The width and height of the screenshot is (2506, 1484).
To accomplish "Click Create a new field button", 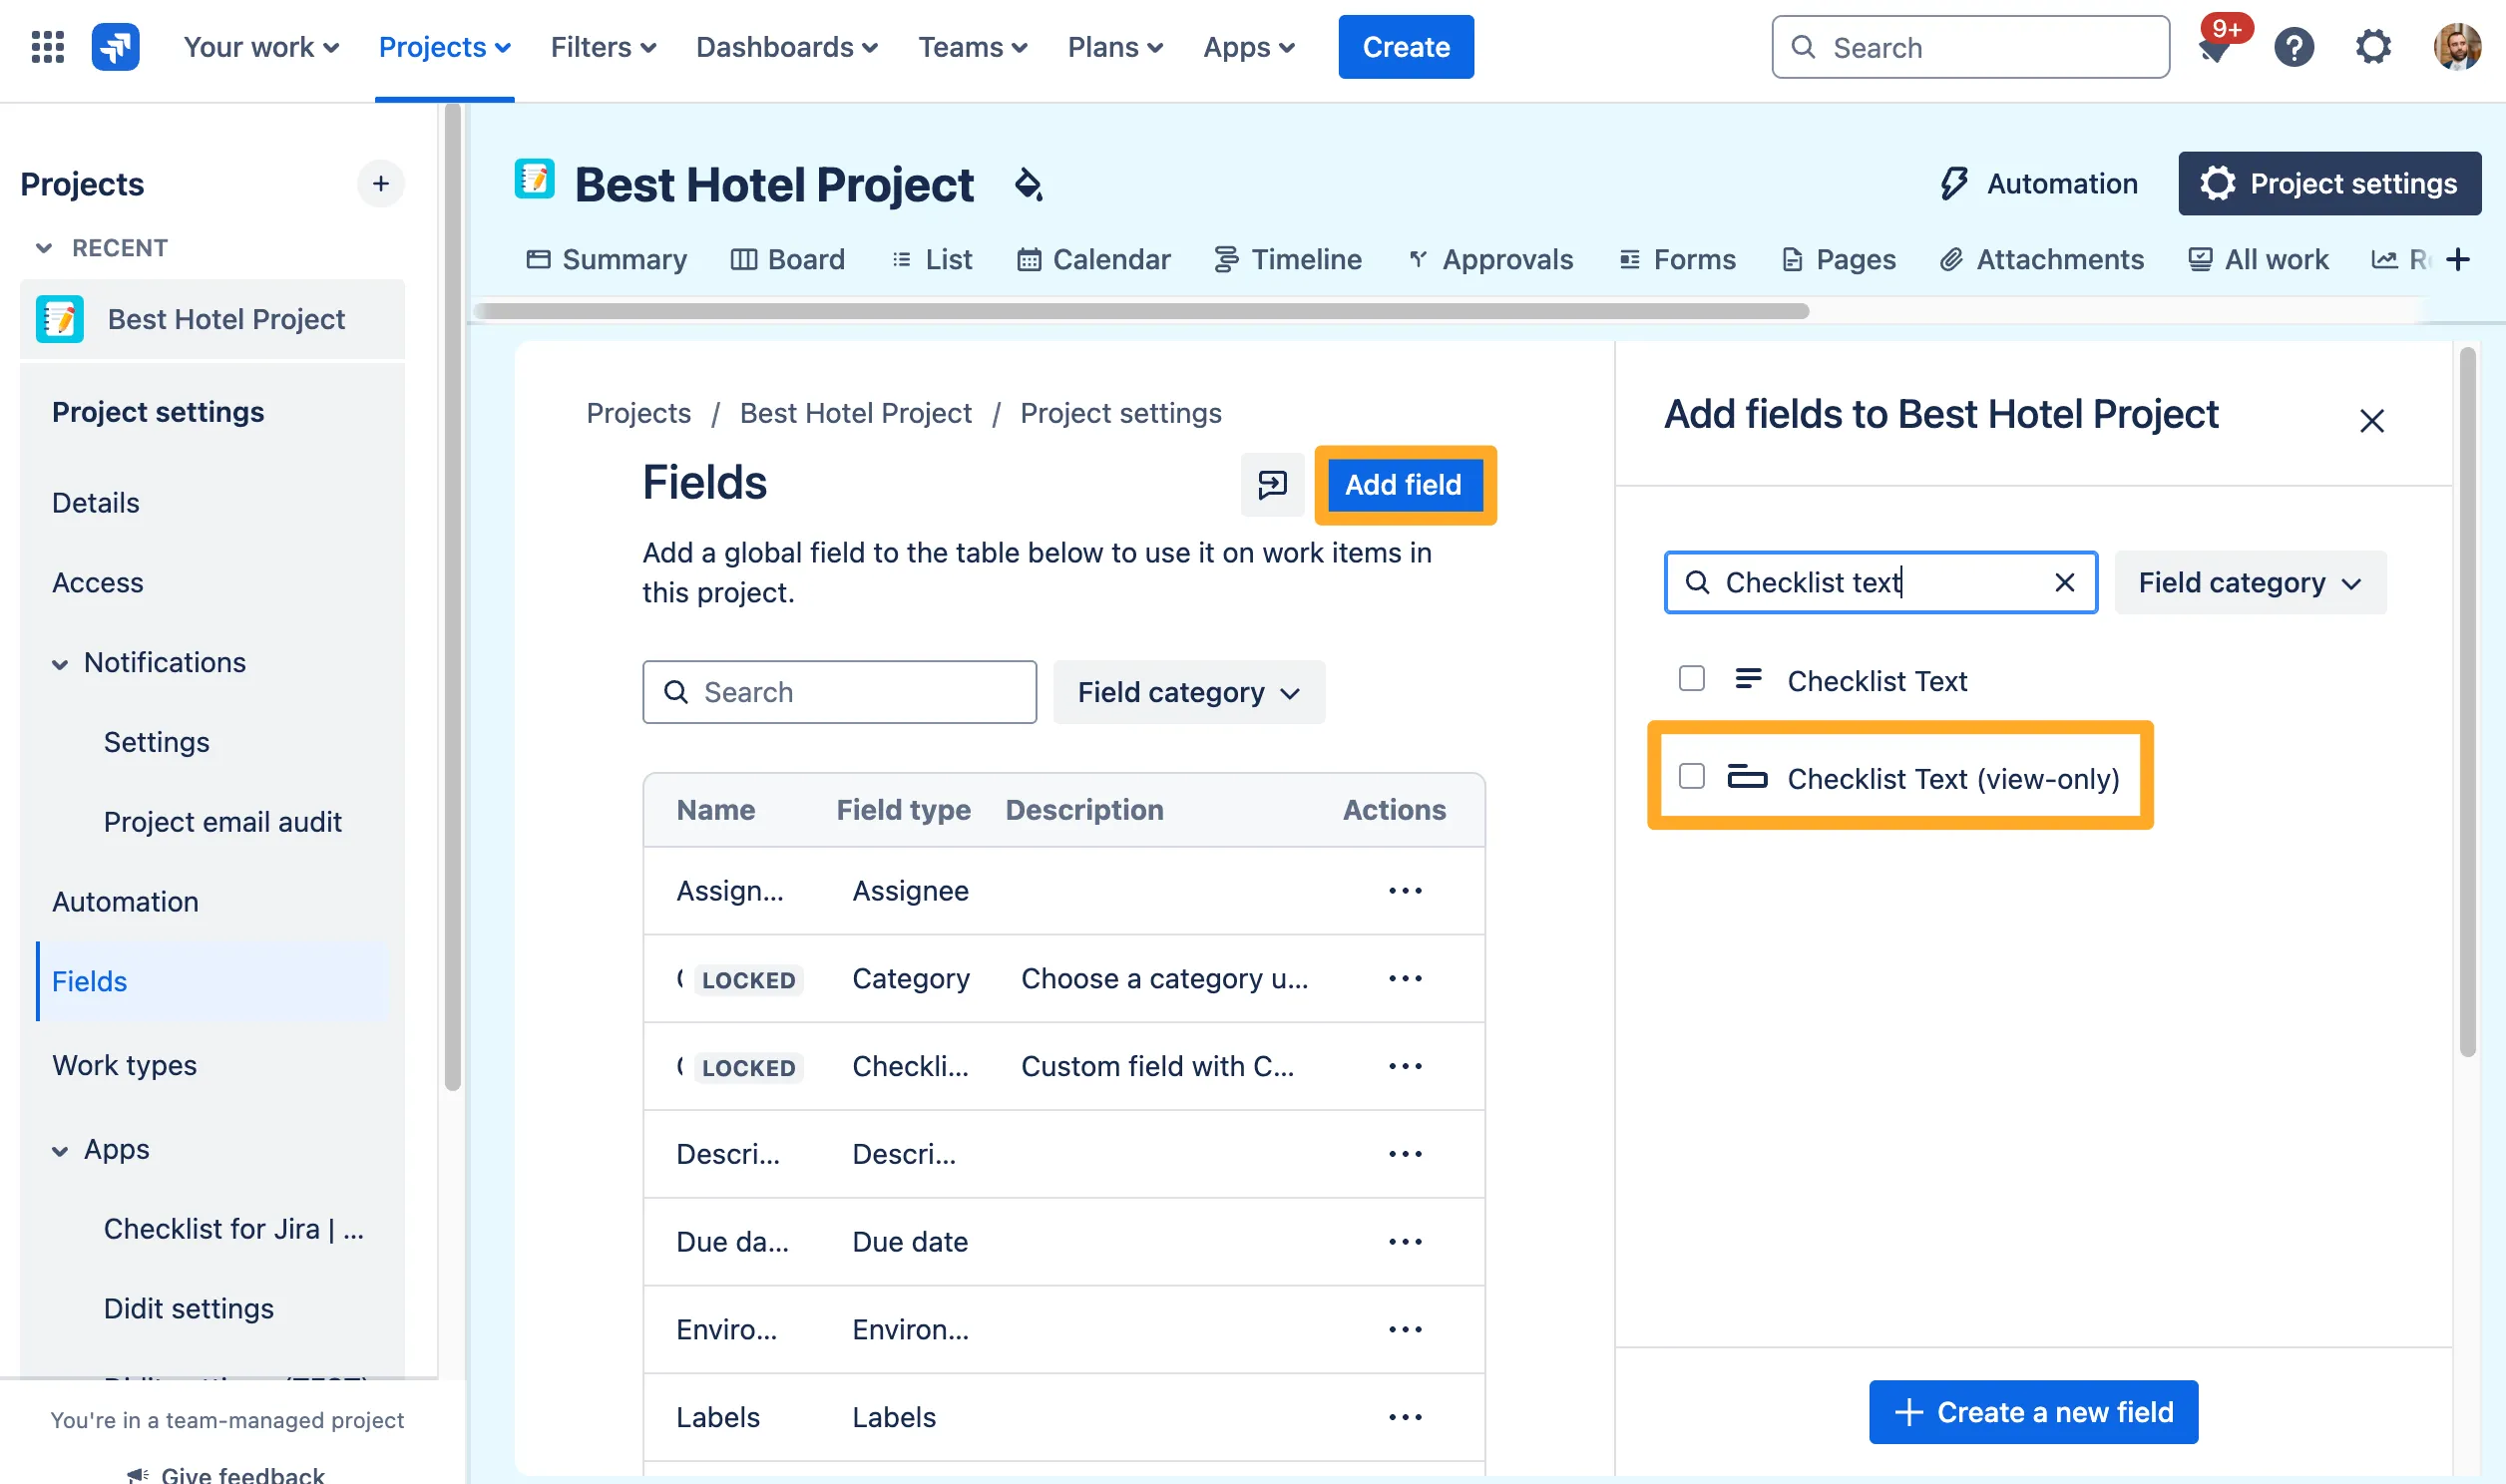I will pos(2033,1412).
